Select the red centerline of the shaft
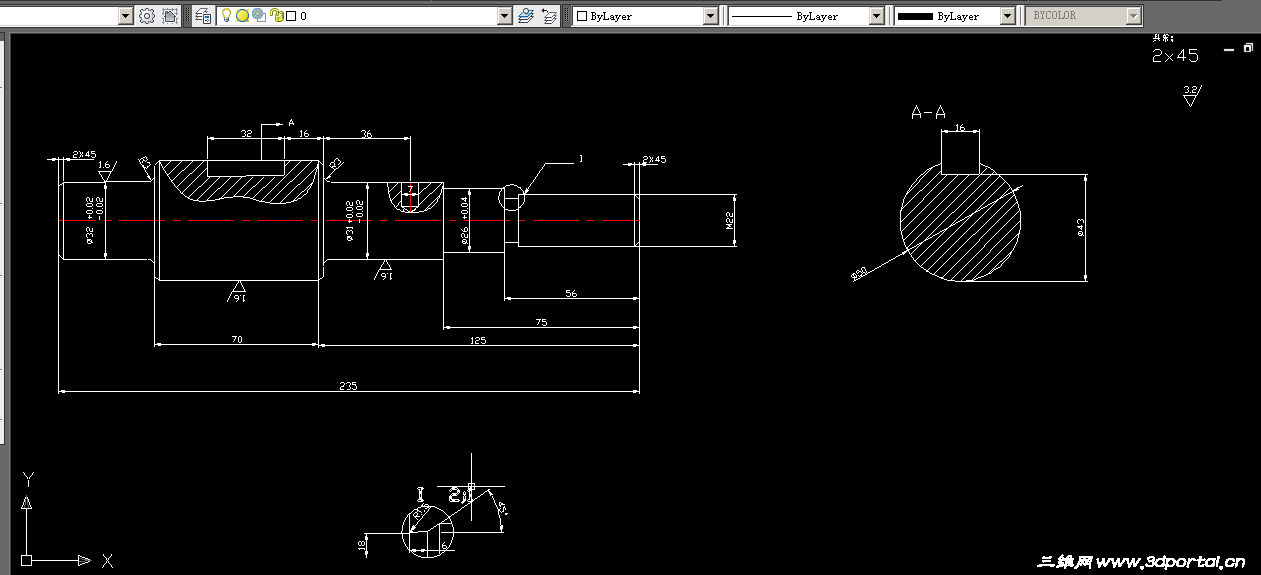This screenshot has width=1261, height=575. (349, 220)
